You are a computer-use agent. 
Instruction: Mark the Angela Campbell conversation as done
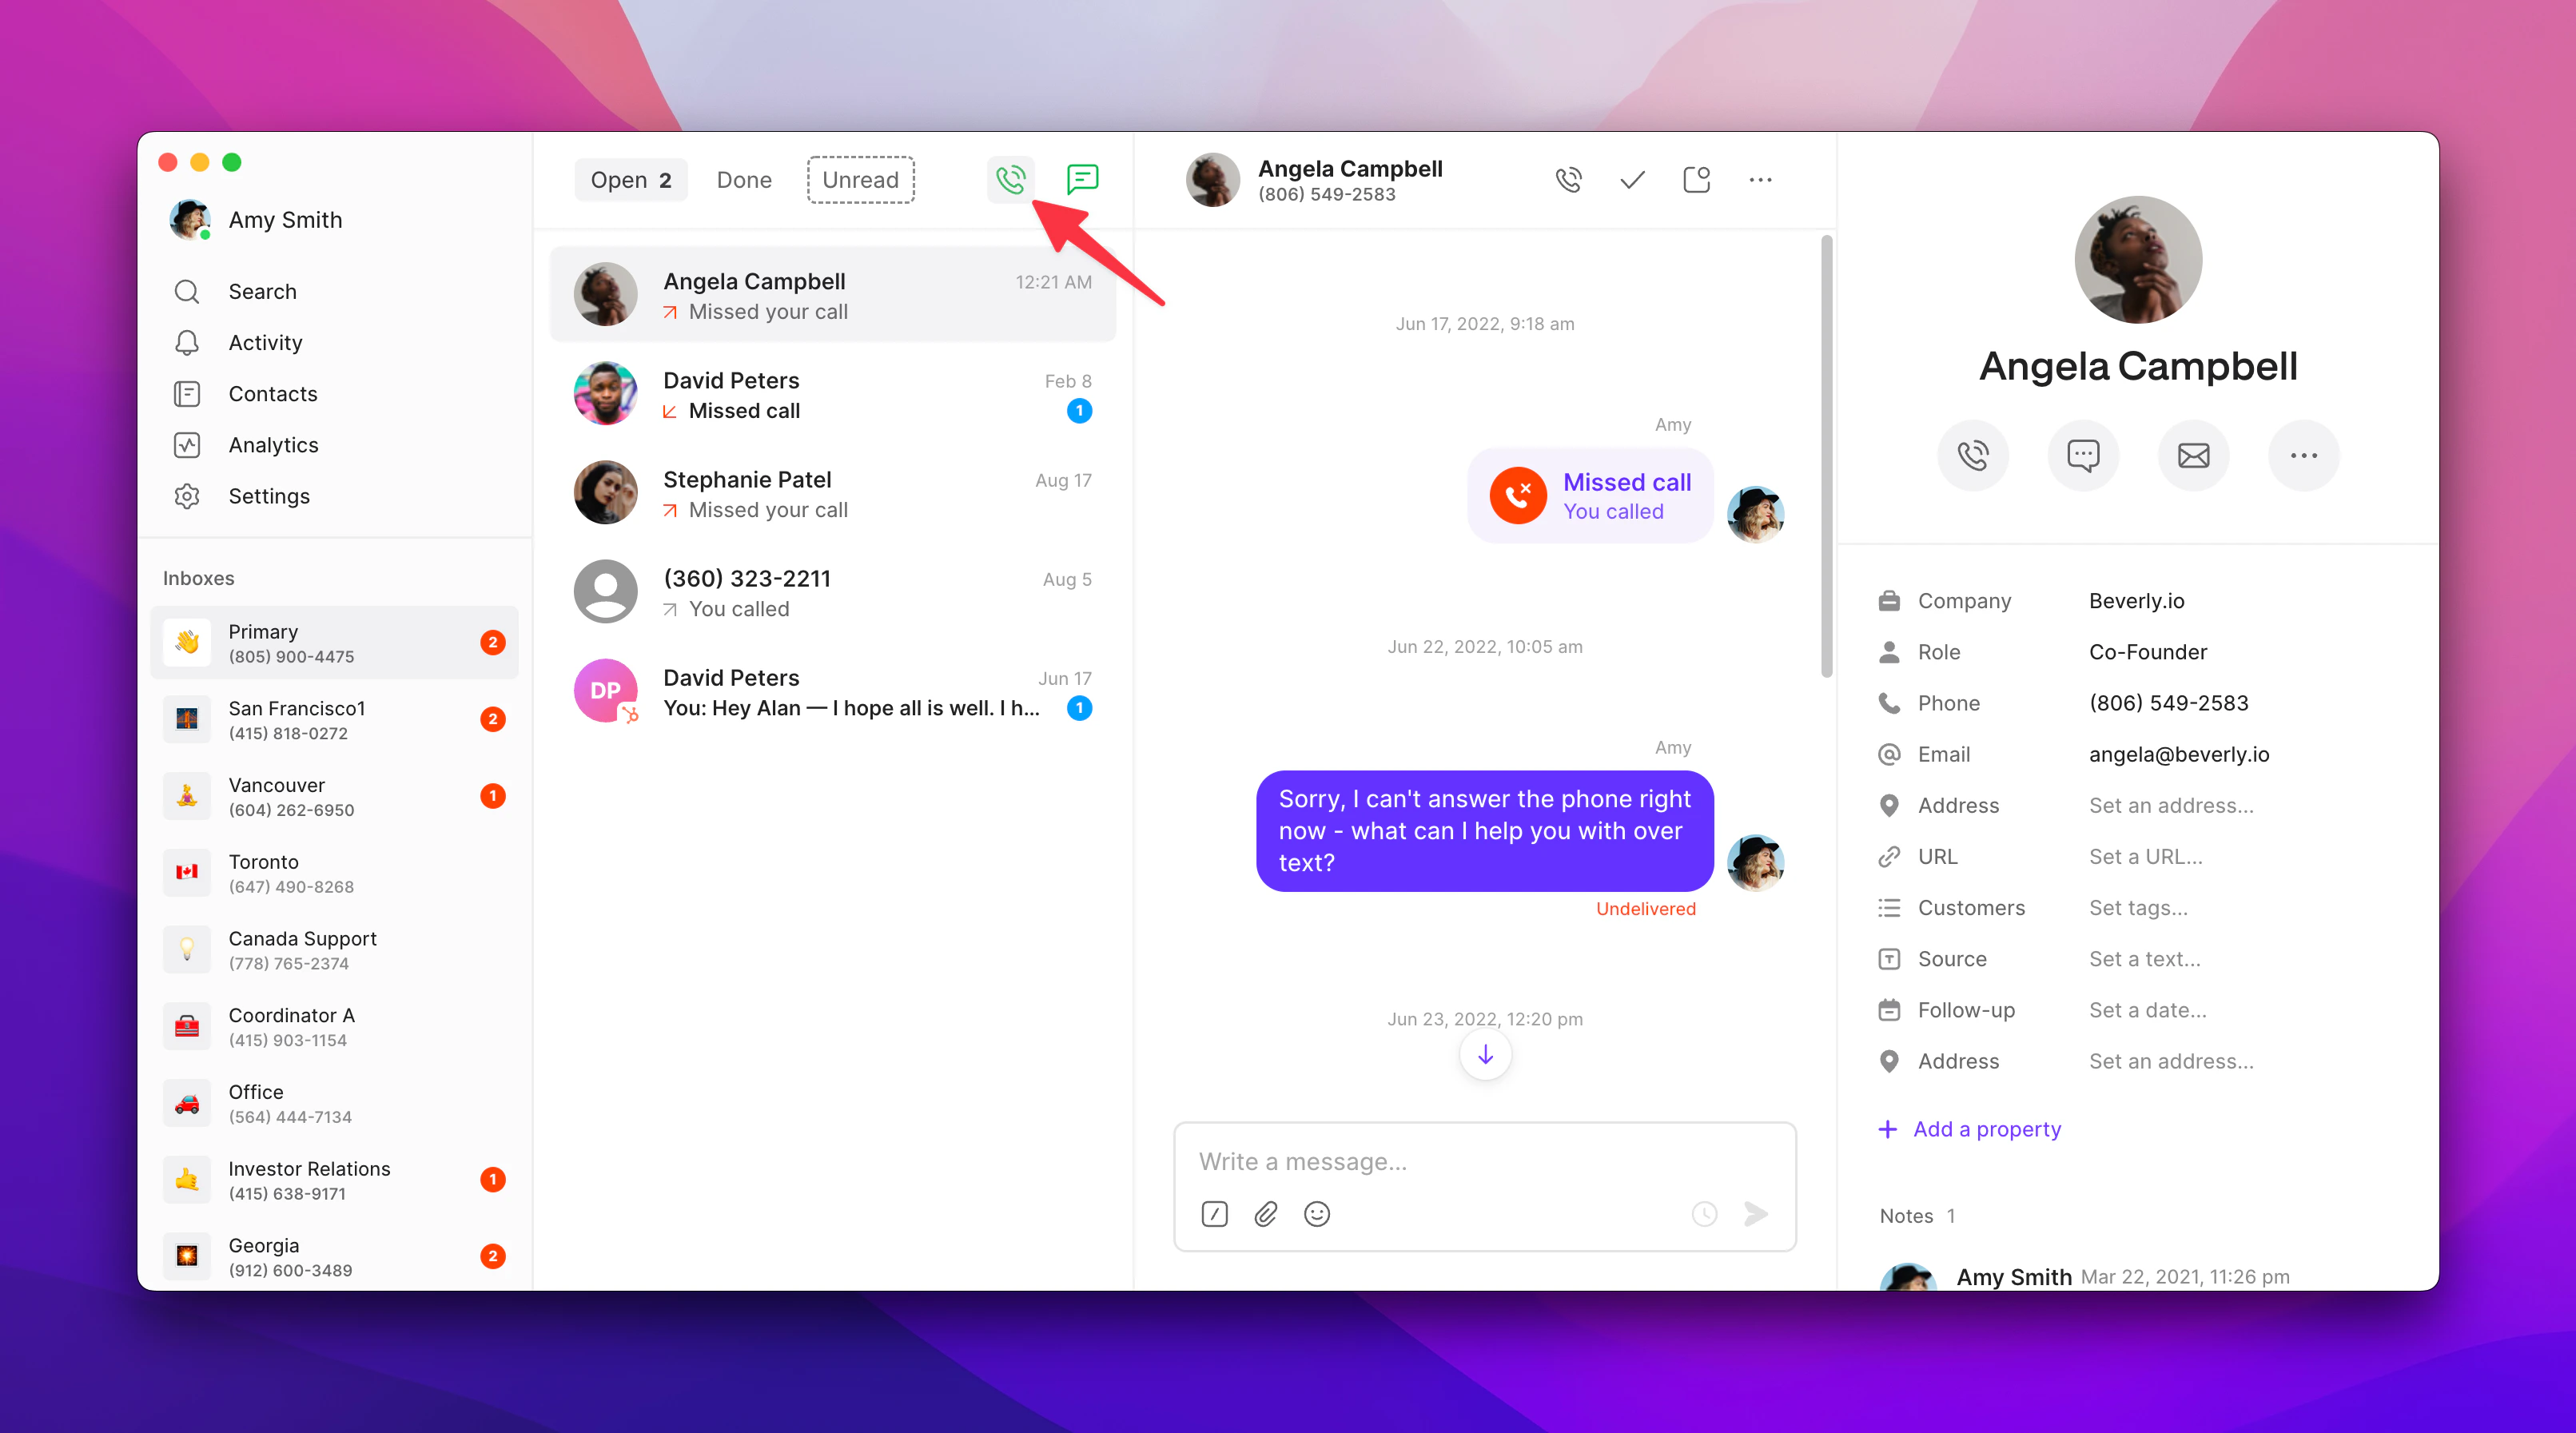pyautogui.click(x=1631, y=180)
